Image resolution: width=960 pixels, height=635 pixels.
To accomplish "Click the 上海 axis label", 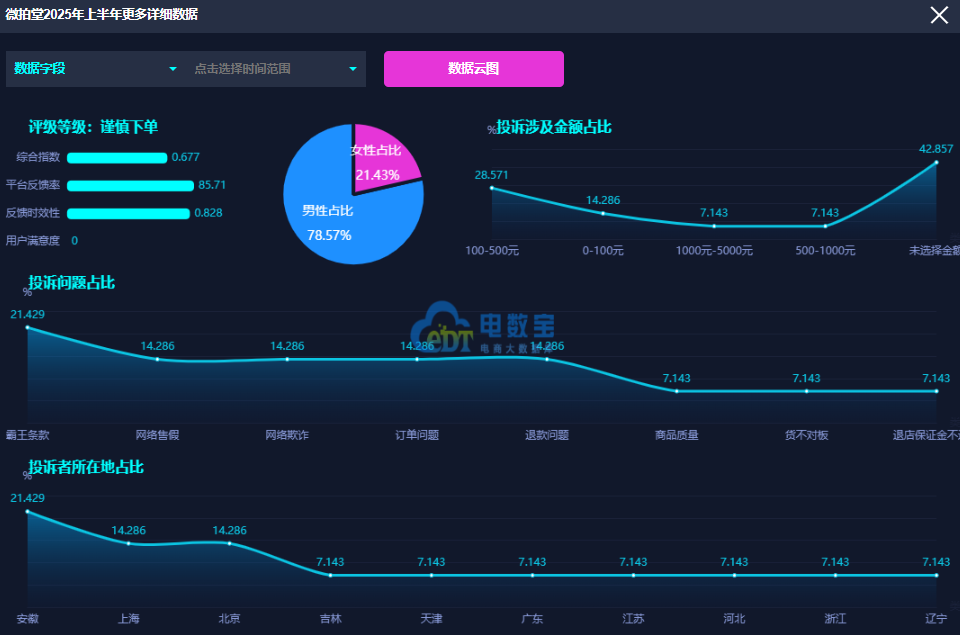I will [x=129, y=618].
